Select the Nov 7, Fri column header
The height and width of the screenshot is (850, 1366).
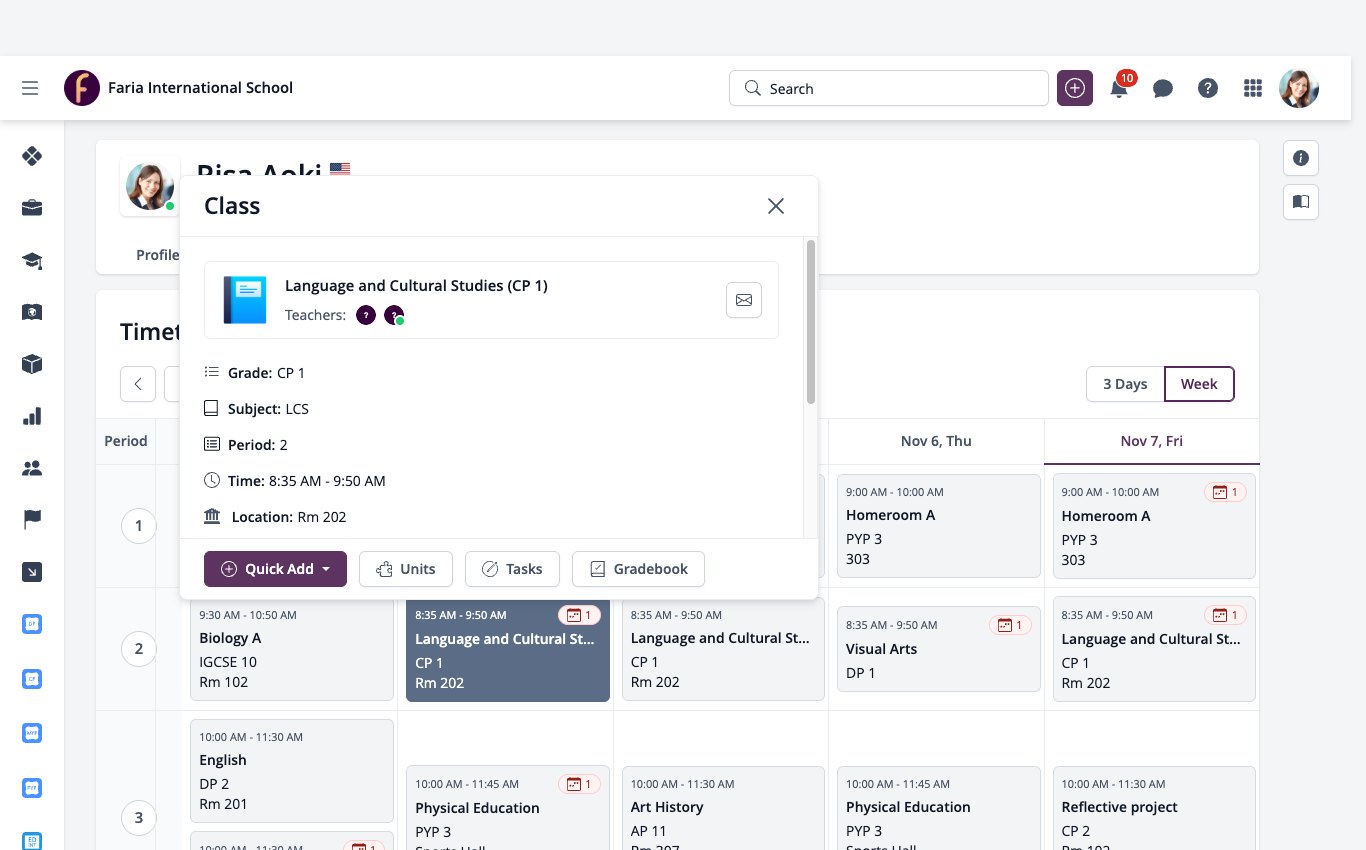click(x=1152, y=441)
